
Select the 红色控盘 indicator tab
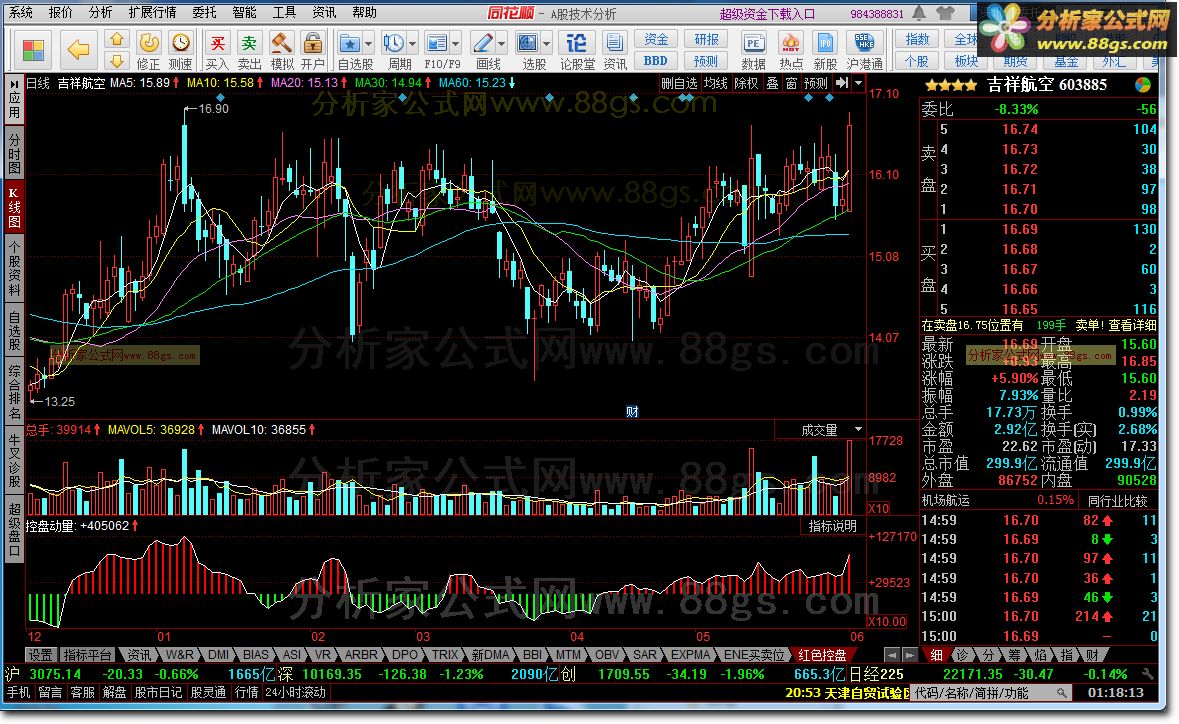click(822, 655)
